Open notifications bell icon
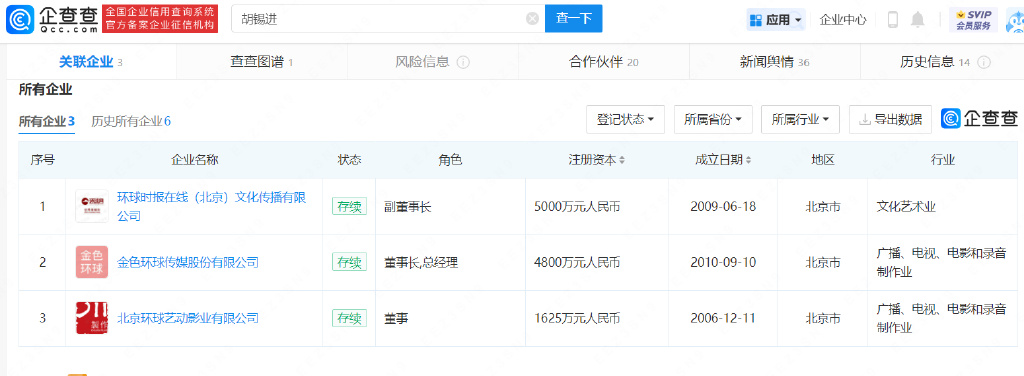This screenshot has height=376, width=1024. (918, 20)
